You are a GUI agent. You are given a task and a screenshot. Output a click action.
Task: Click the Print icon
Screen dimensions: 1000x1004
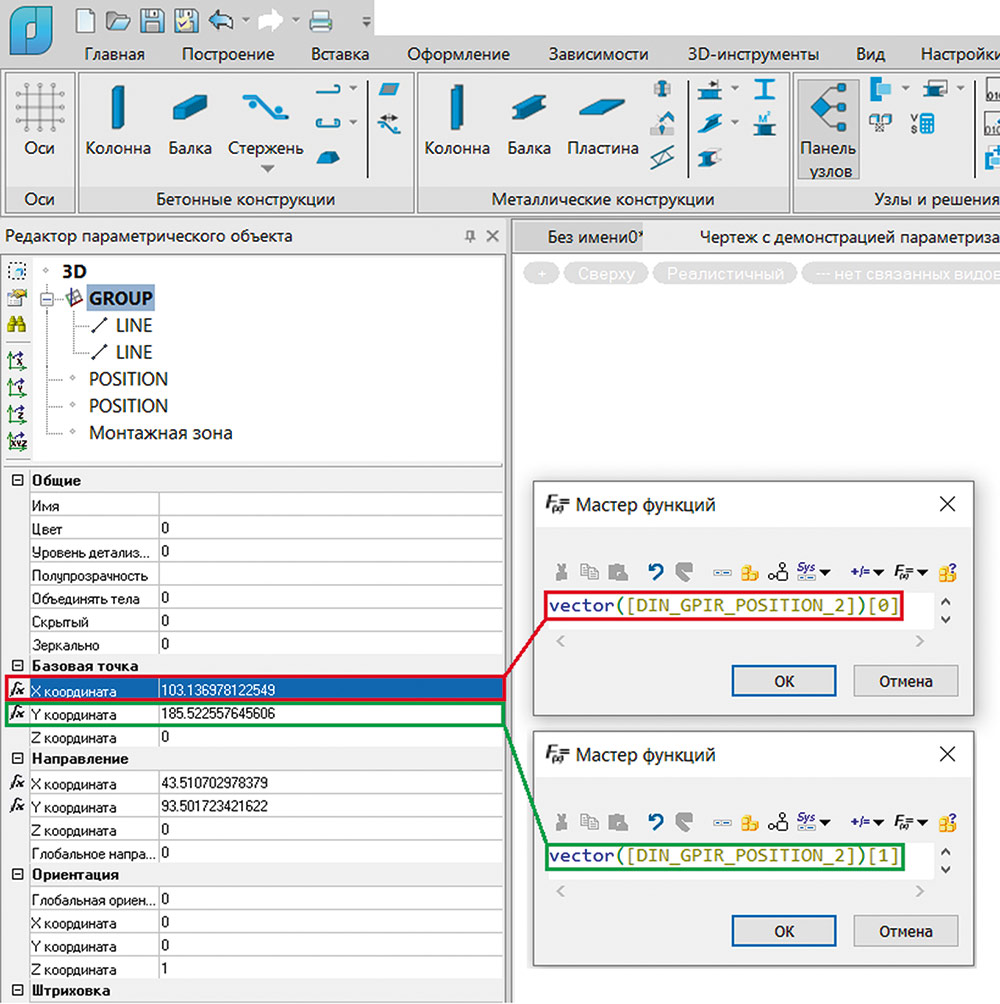320,21
